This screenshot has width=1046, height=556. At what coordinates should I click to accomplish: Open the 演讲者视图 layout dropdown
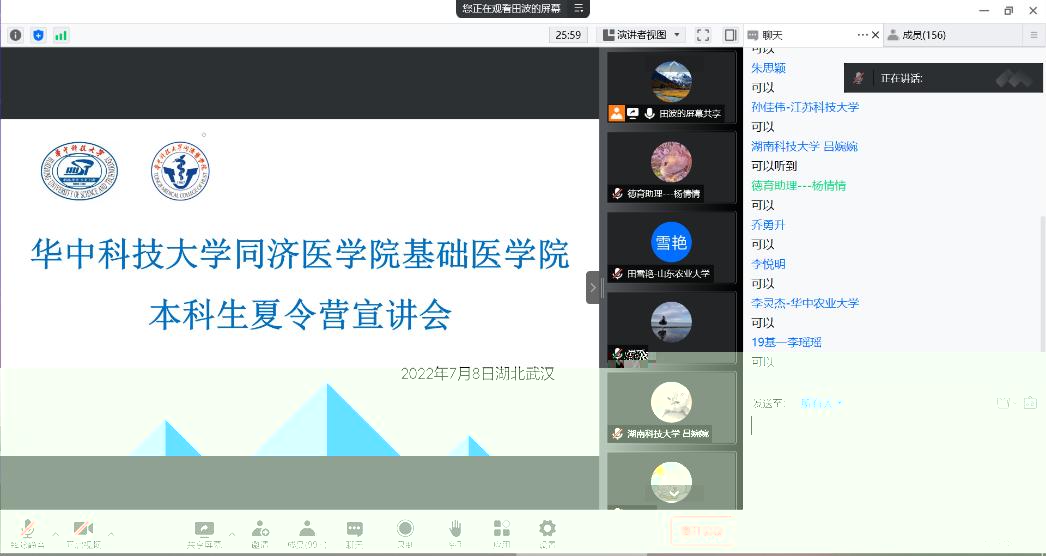(x=641, y=35)
